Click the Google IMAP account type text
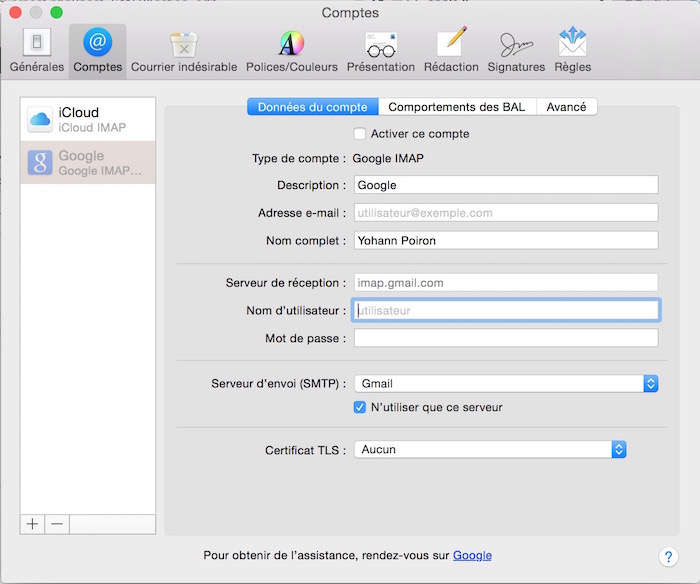Screen dimensions: 700x584 [x=388, y=159]
